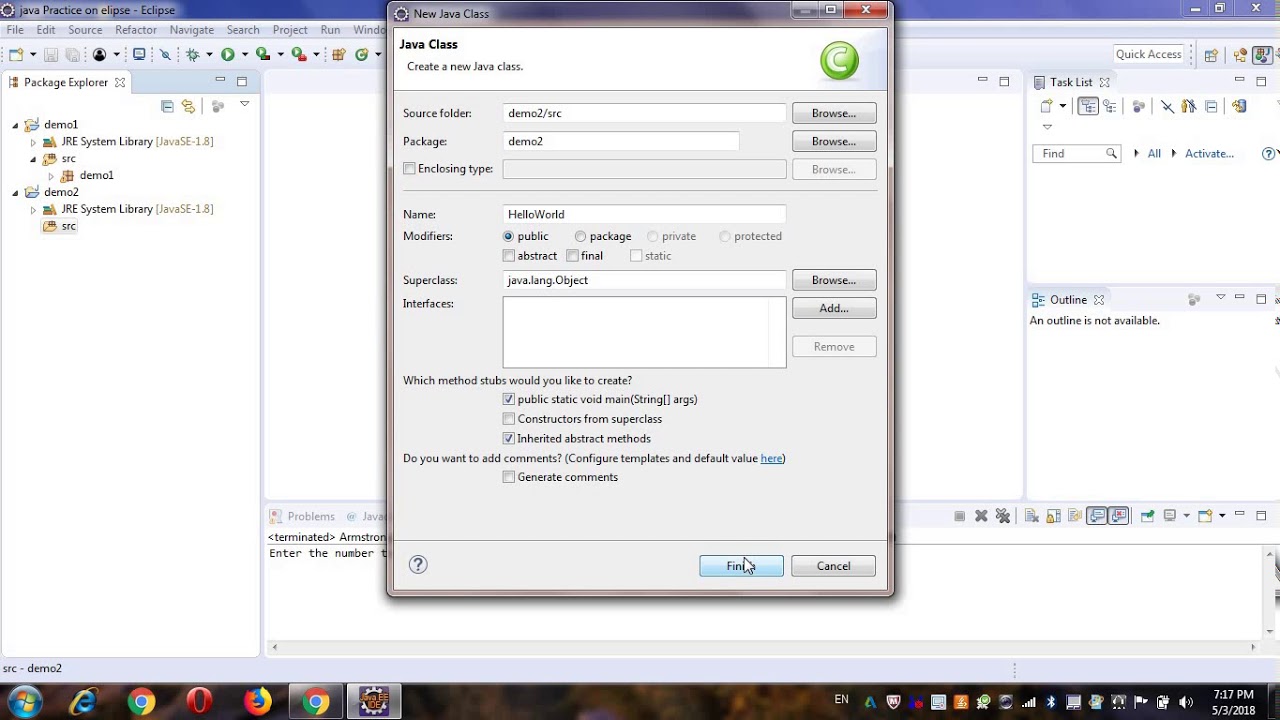The width and height of the screenshot is (1280, 720).
Task: Click the Skip All Breakpoints icon
Action: click(165, 54)
